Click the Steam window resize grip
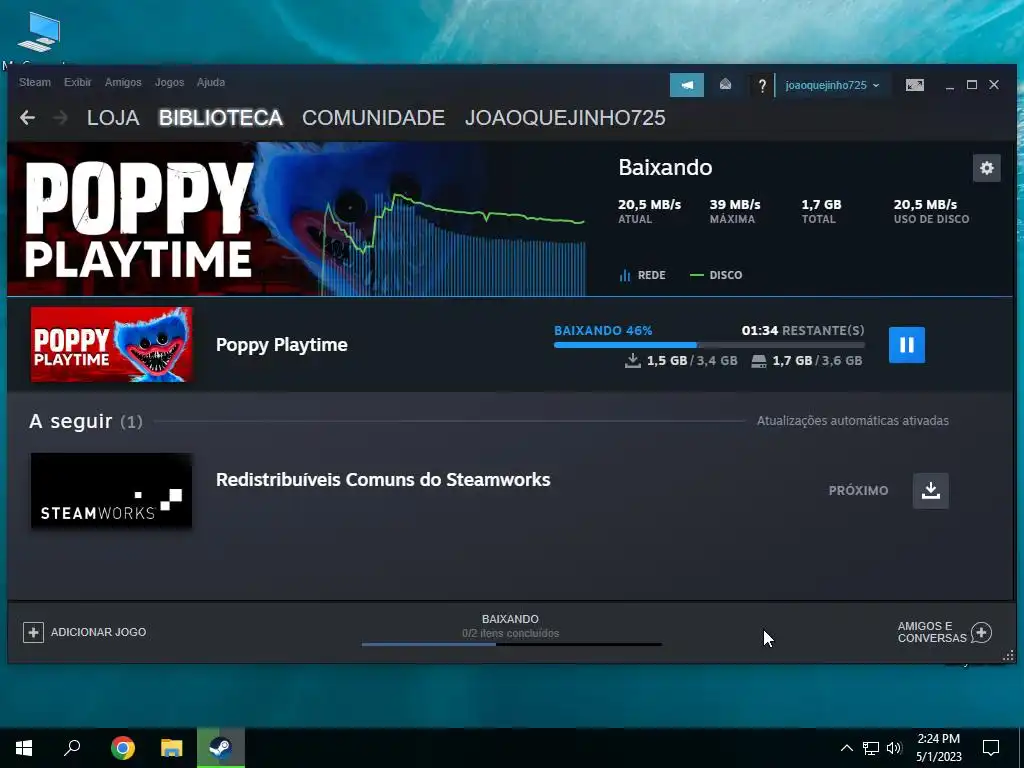 tap(1008, 655)
